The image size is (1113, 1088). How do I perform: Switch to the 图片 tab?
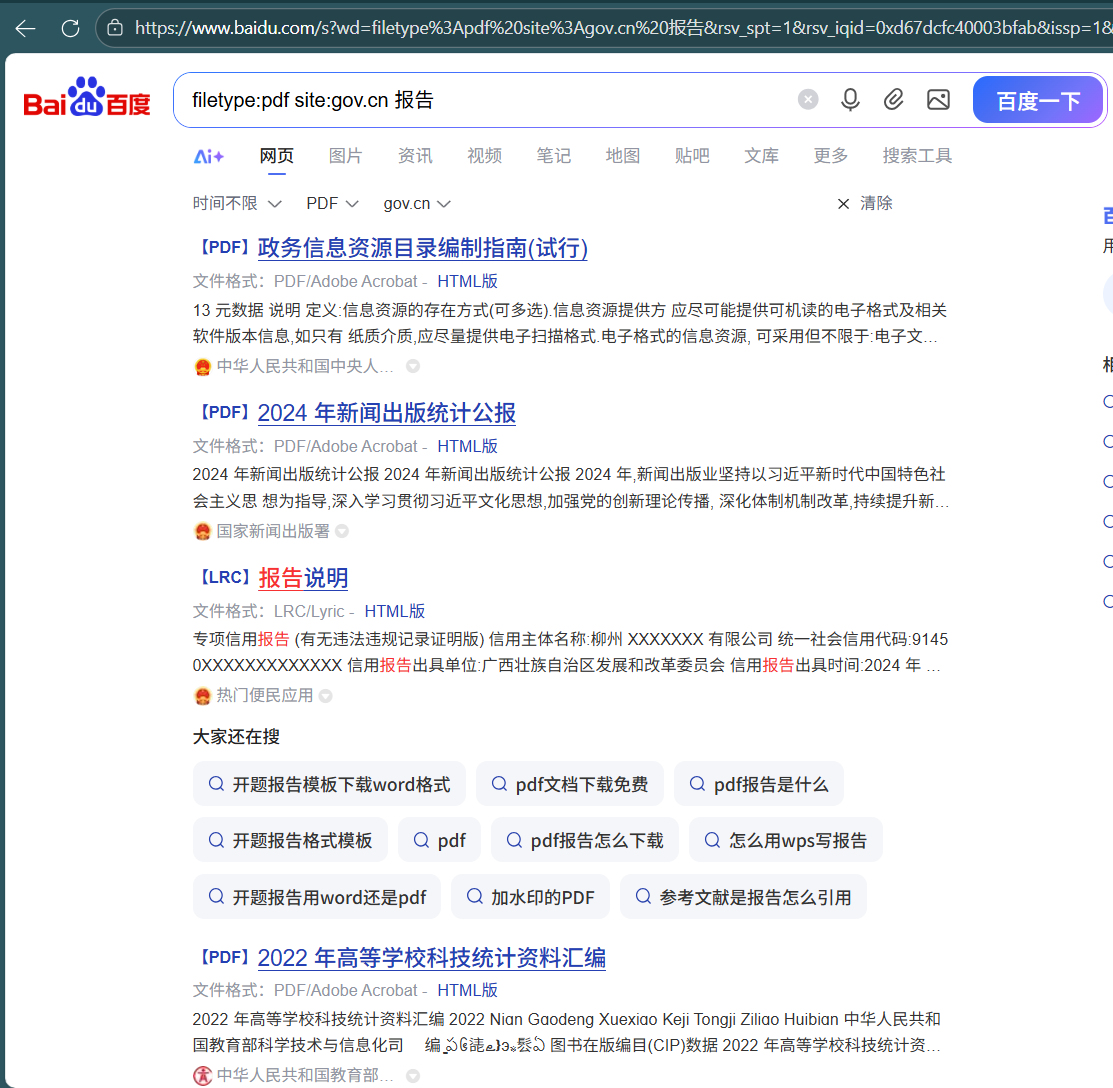coord(345,156)
